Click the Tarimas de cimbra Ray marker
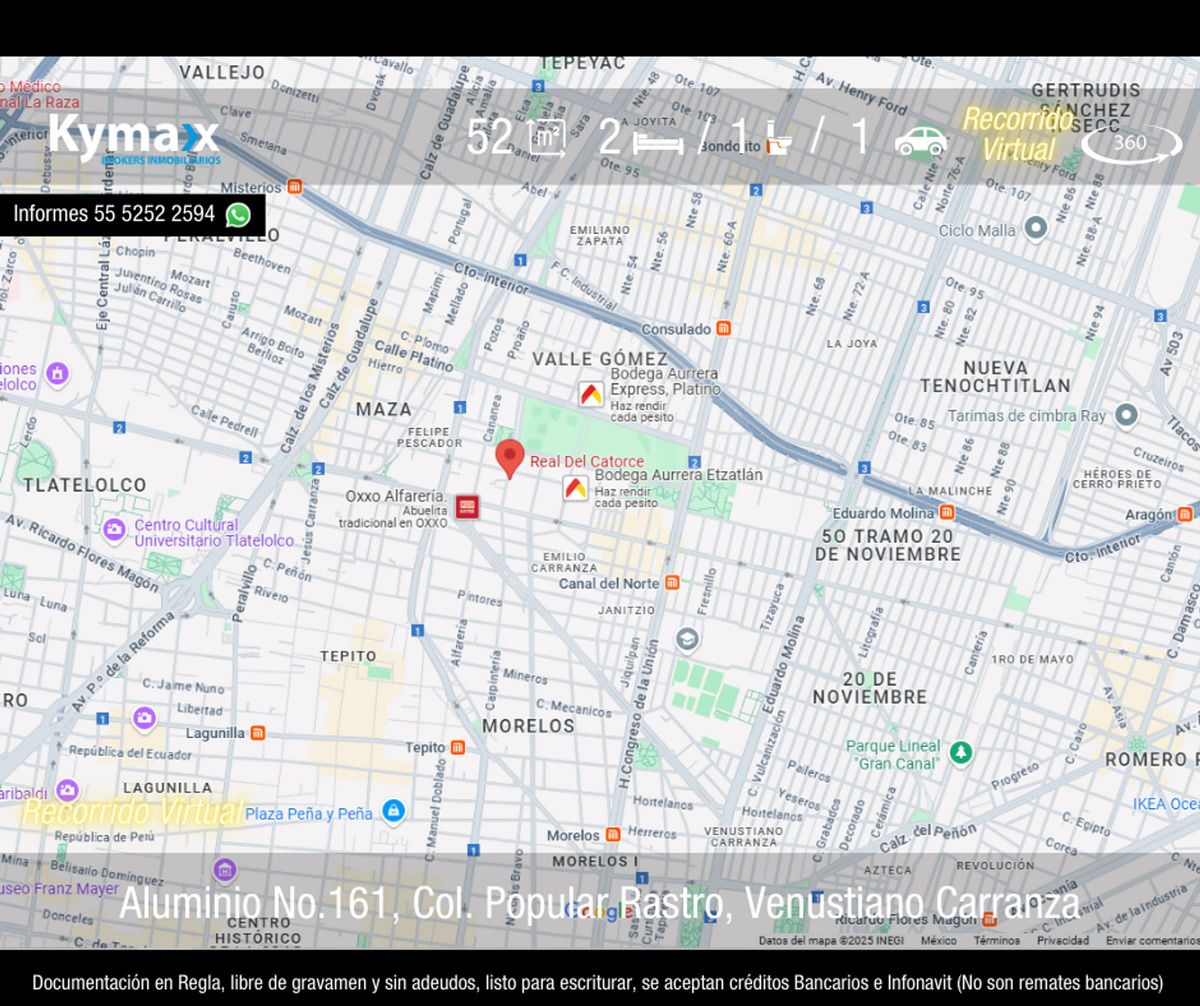The image size is (1200, 1006). click(1127, 415)
